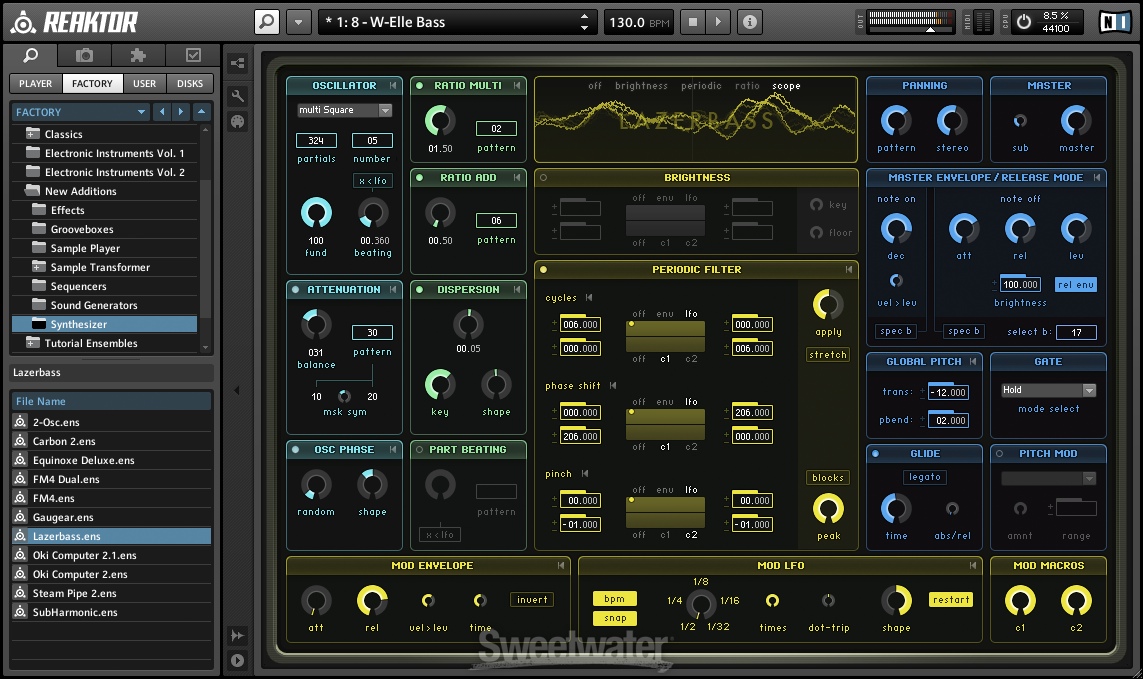Click the structure view icon in side strip
1143x679 pixels.
click(238, 63)
